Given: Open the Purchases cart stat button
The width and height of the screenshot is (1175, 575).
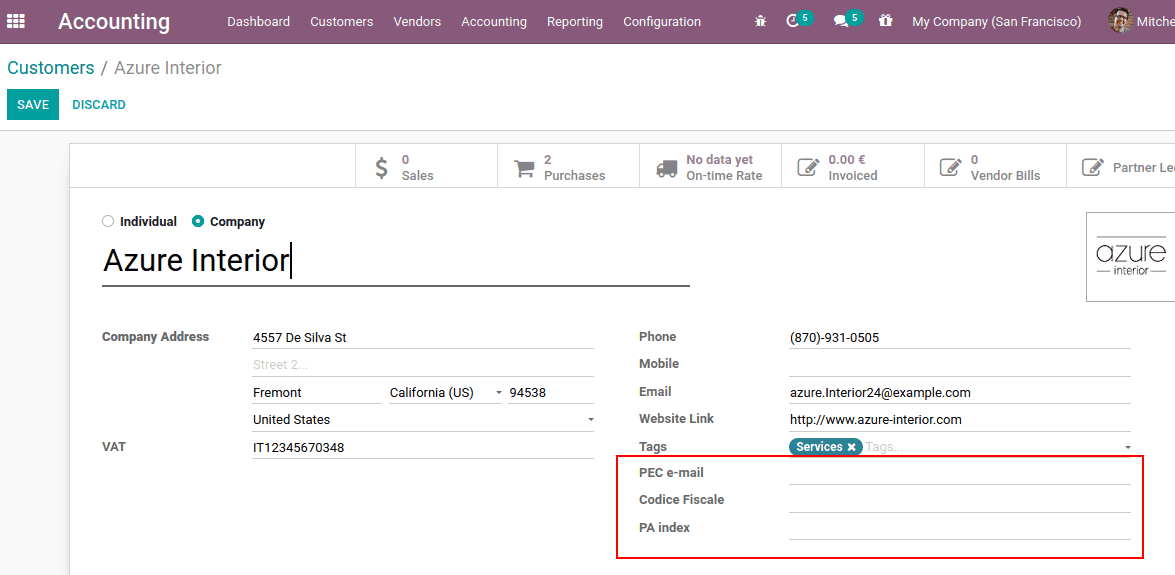Looking at the screenshot, I should tap(568, 167).
